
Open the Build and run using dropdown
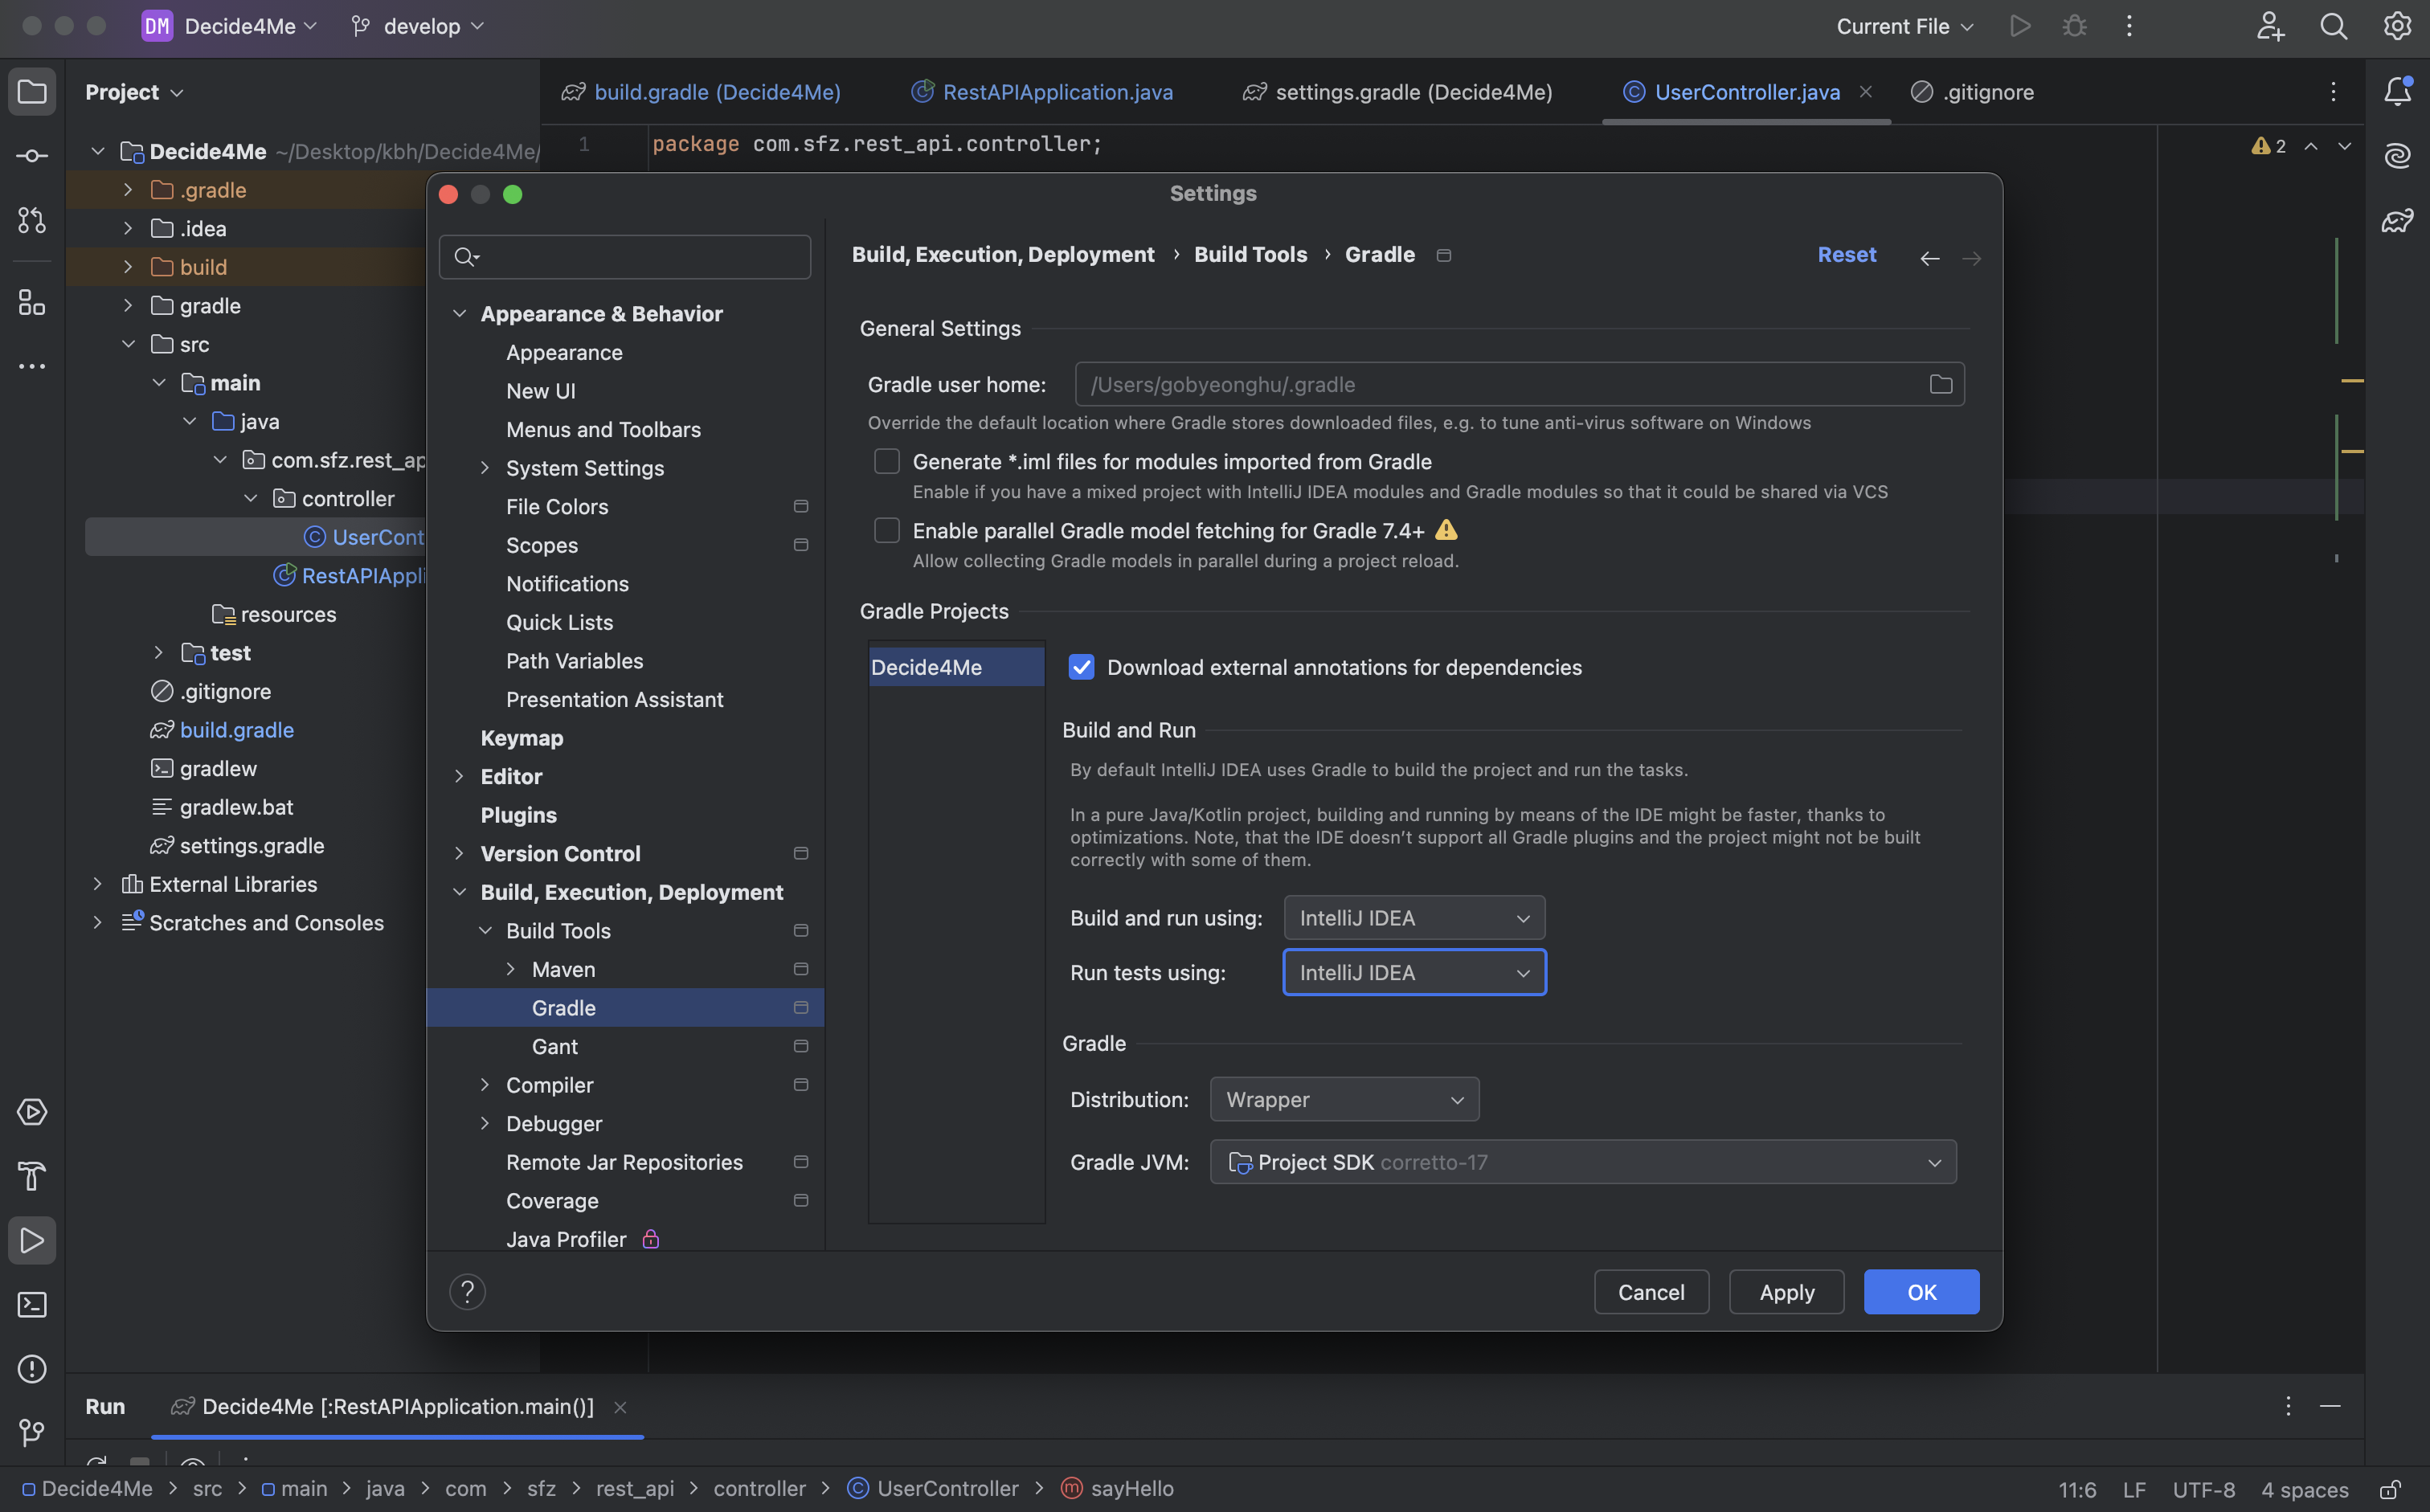(x=1414, y=918)
